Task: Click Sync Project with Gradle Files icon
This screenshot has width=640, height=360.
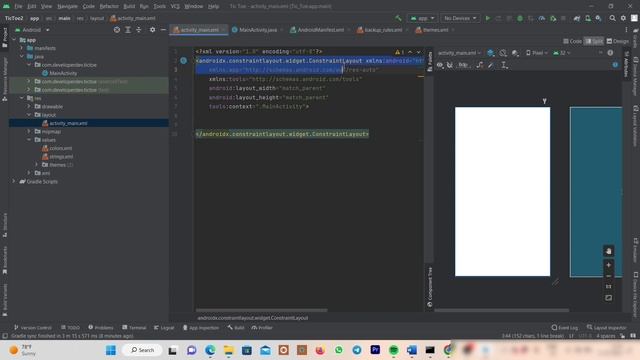Action: [x=577, y=18]
